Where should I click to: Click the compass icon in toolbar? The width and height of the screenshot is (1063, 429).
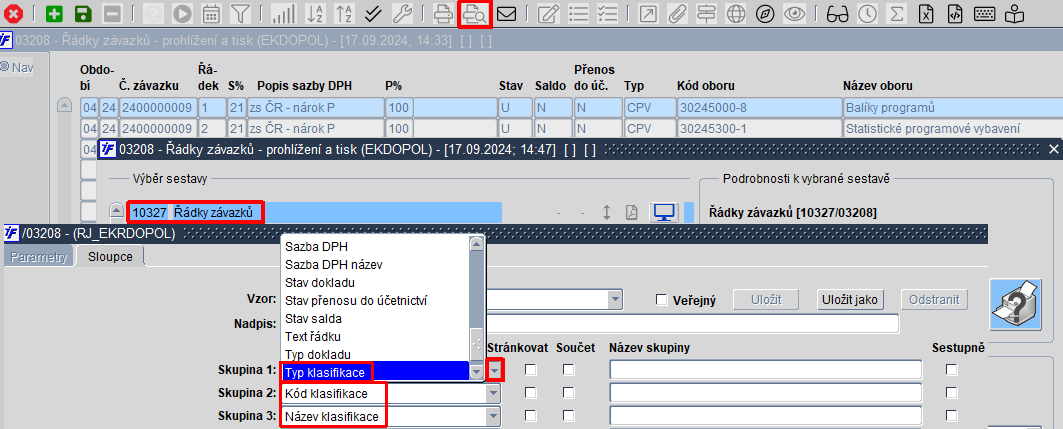click(x=765, y=13)
